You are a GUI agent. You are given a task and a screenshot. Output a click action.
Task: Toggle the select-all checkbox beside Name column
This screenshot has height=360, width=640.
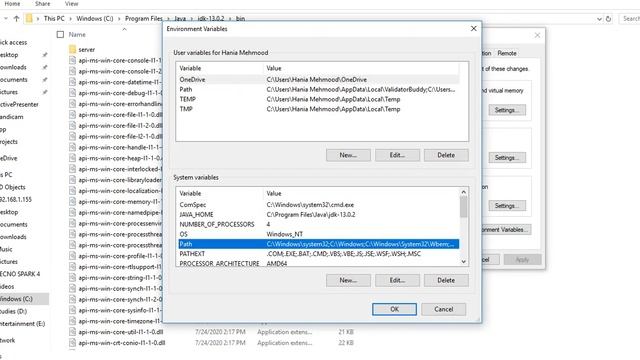(x=60, y=35)
